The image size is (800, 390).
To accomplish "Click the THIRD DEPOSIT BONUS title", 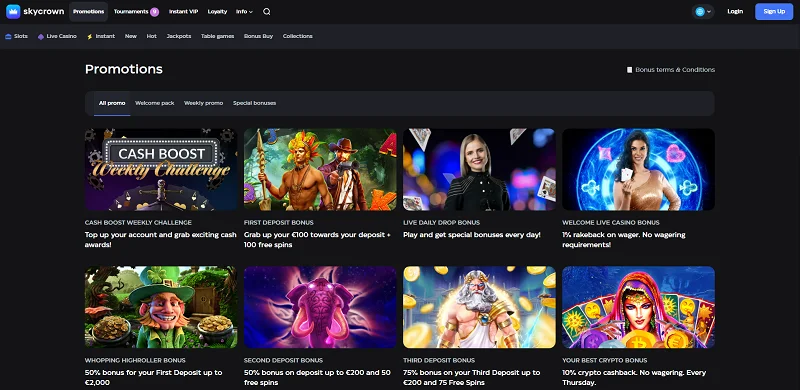I will tap(439, 360).
